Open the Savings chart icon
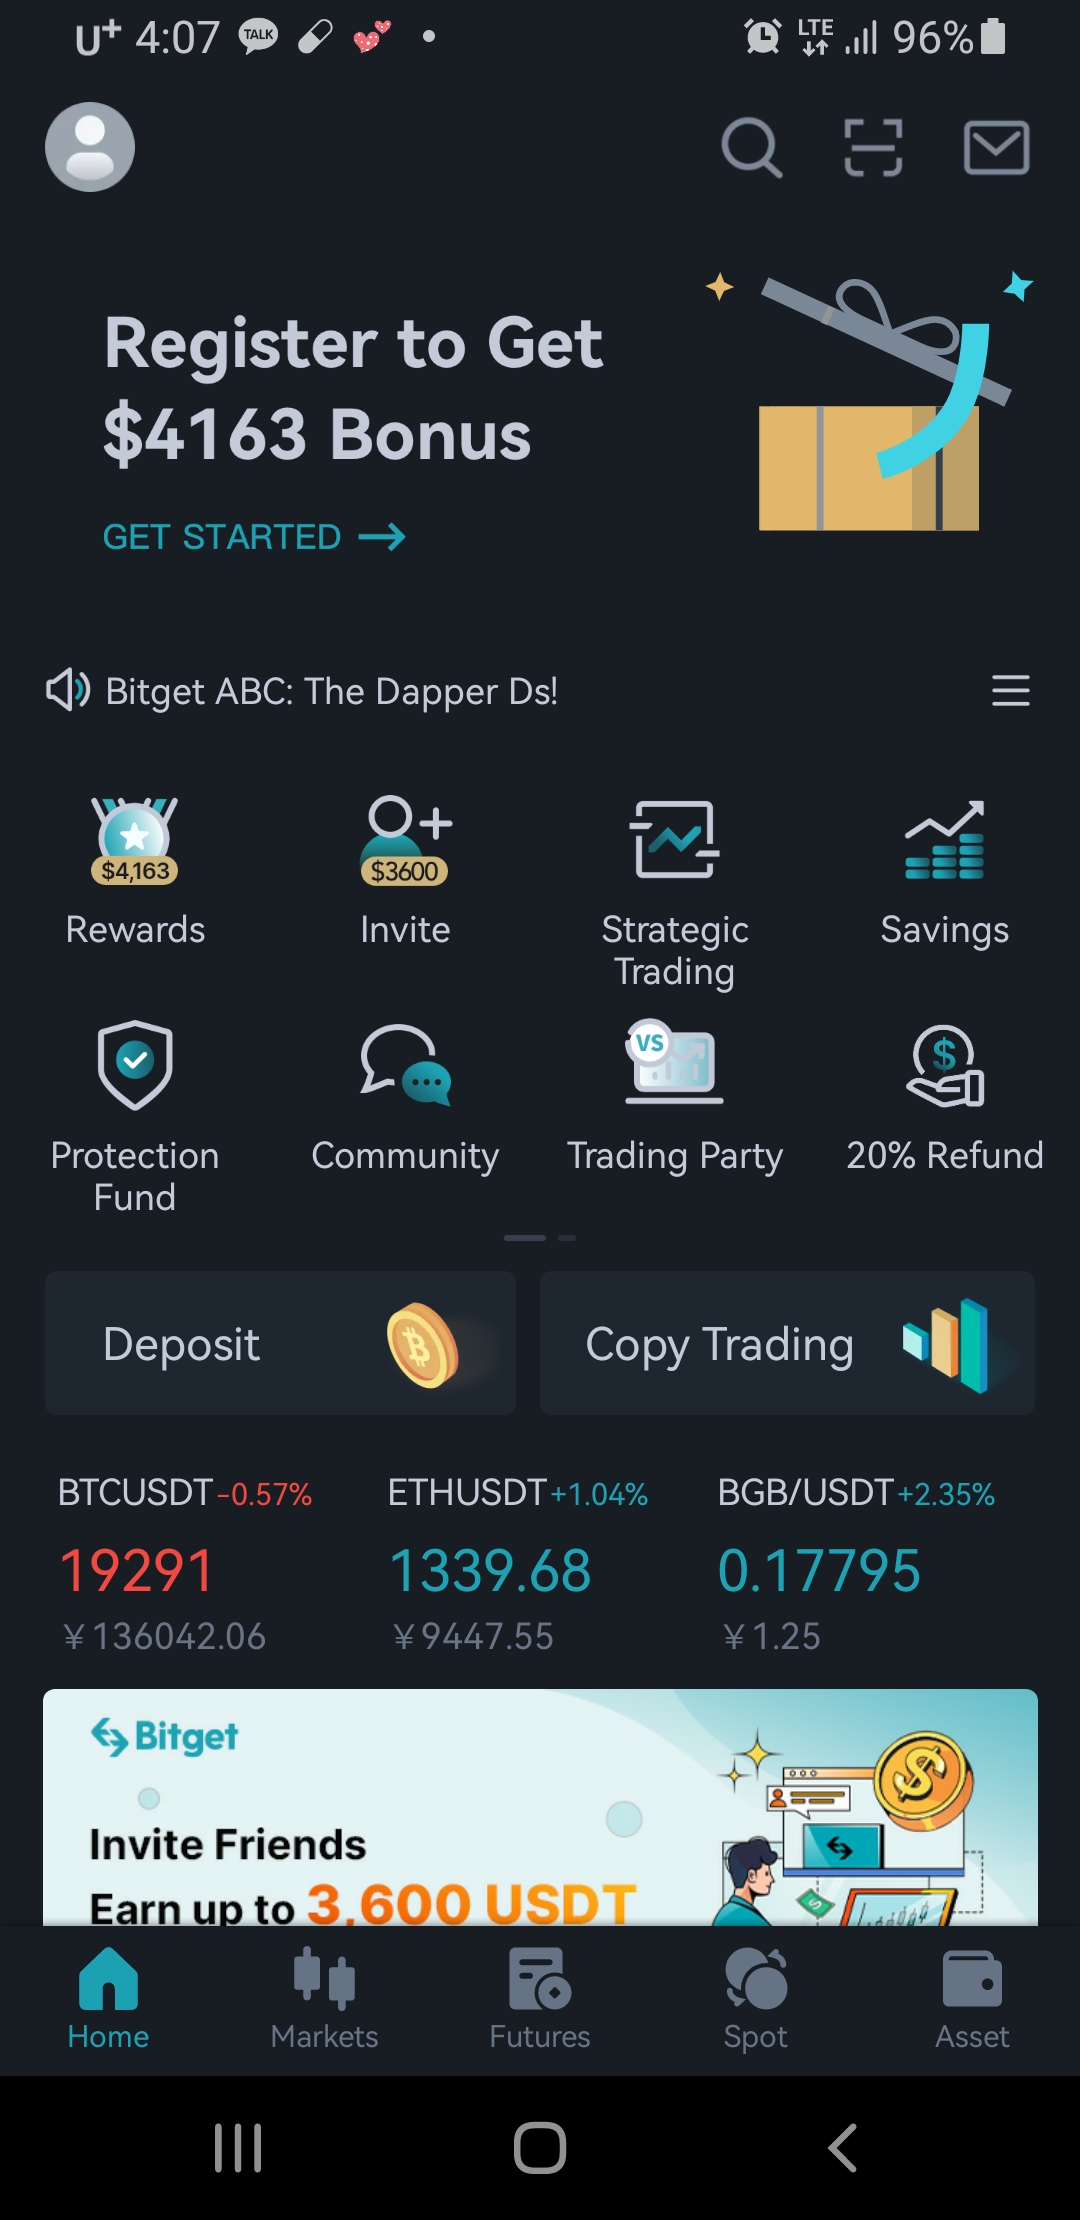 click(x=945, y=840)
